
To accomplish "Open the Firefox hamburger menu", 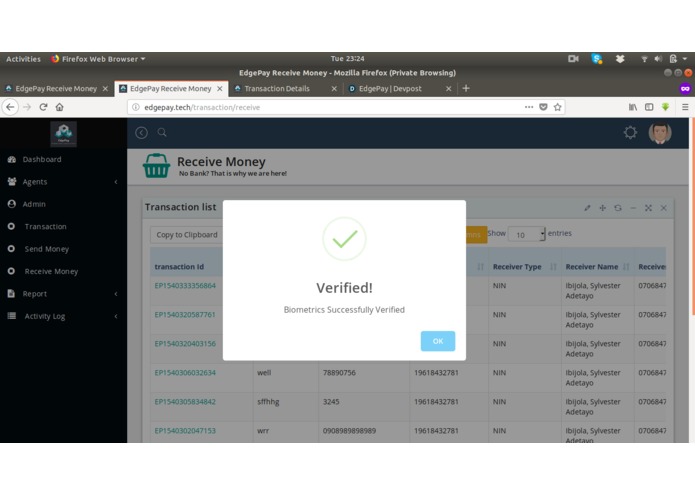I will (x=685, y=107).
